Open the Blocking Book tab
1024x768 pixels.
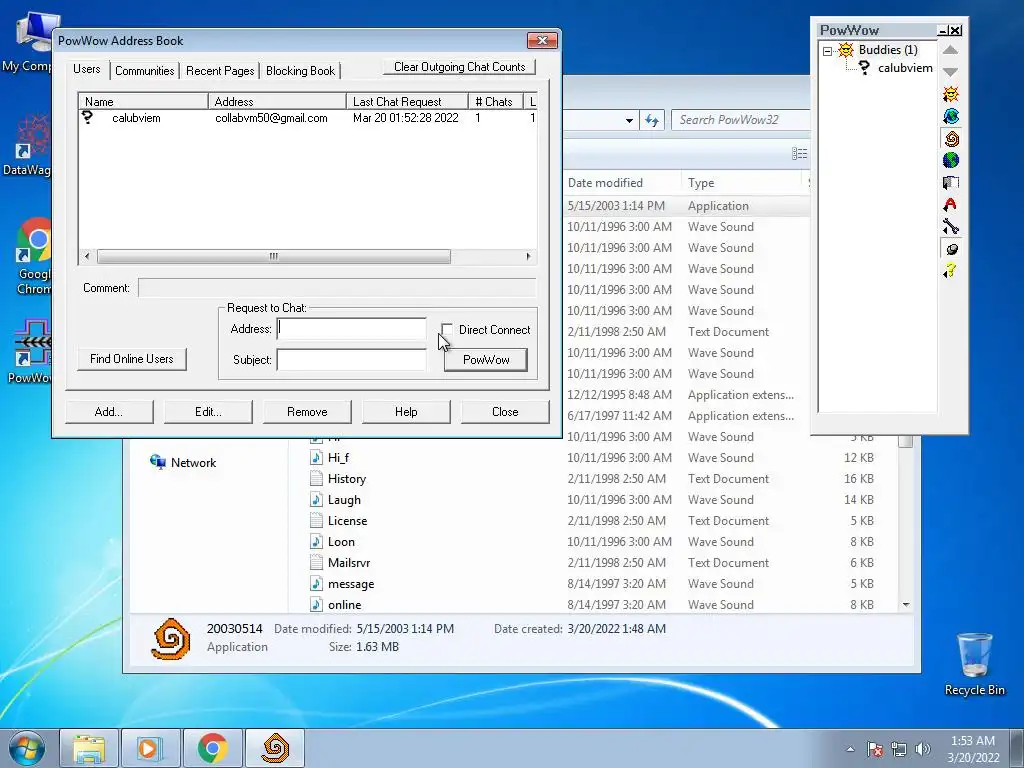[x=300, y=71]
